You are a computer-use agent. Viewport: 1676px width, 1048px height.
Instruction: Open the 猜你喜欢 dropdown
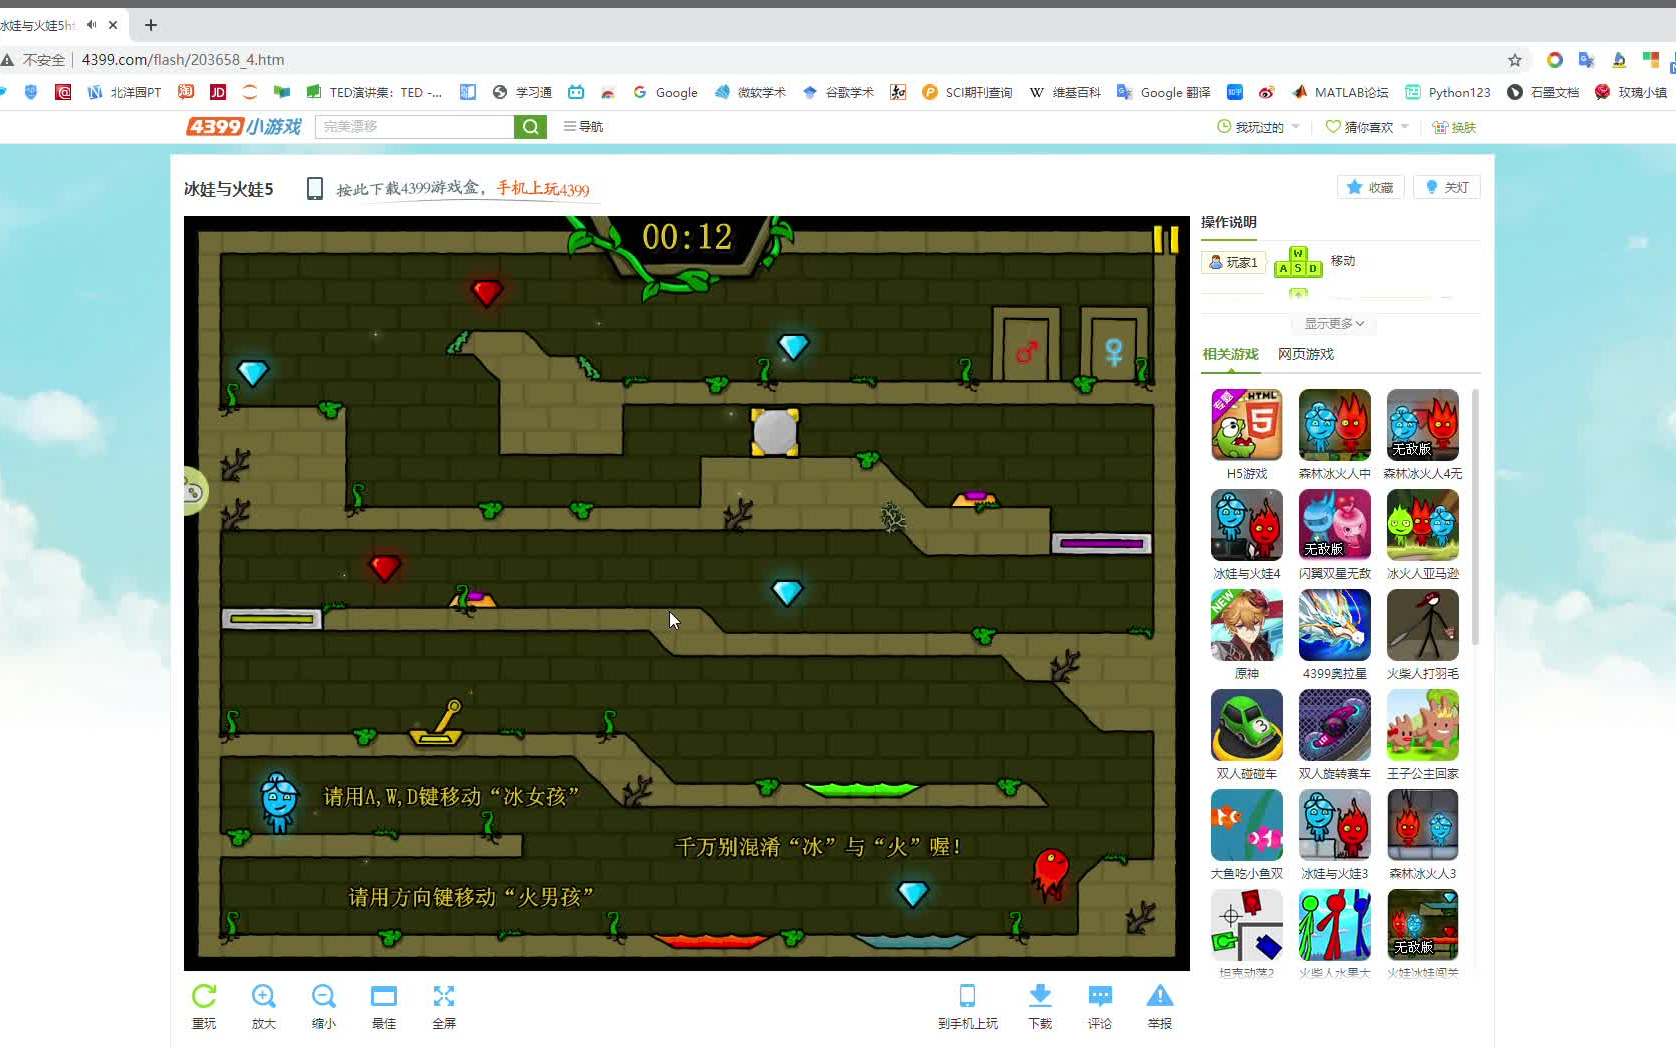point(1367,127)
